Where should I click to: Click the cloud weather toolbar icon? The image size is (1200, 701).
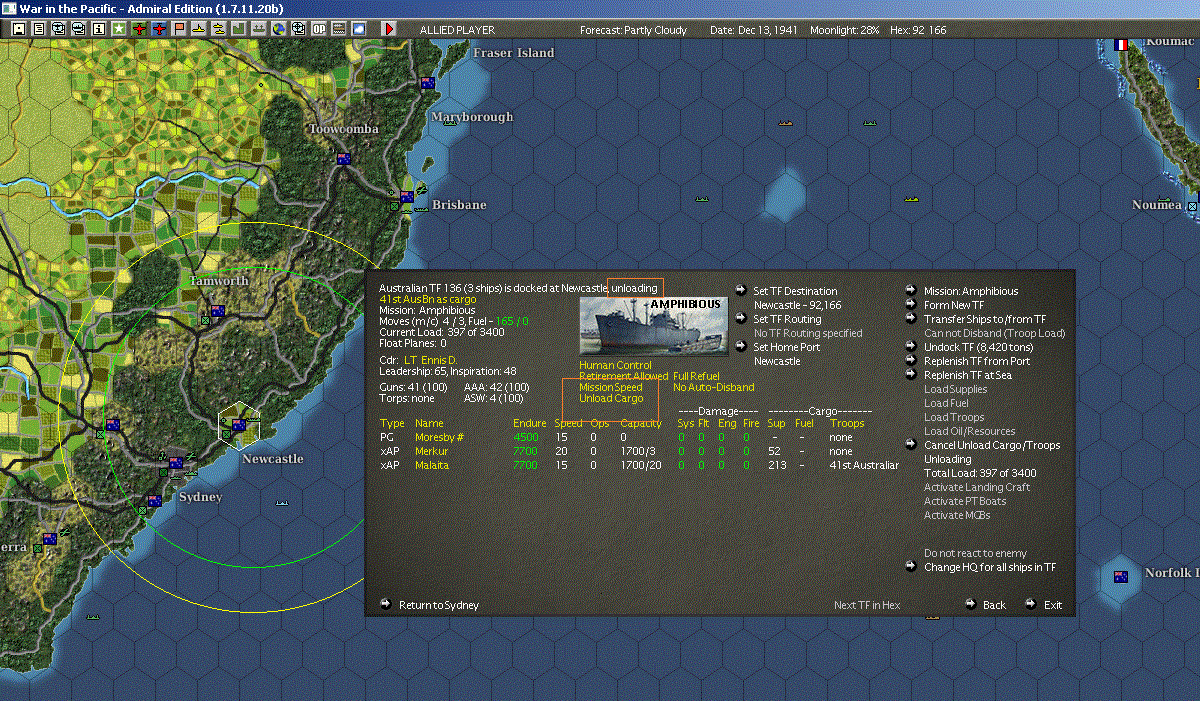[x=359, y=30]
